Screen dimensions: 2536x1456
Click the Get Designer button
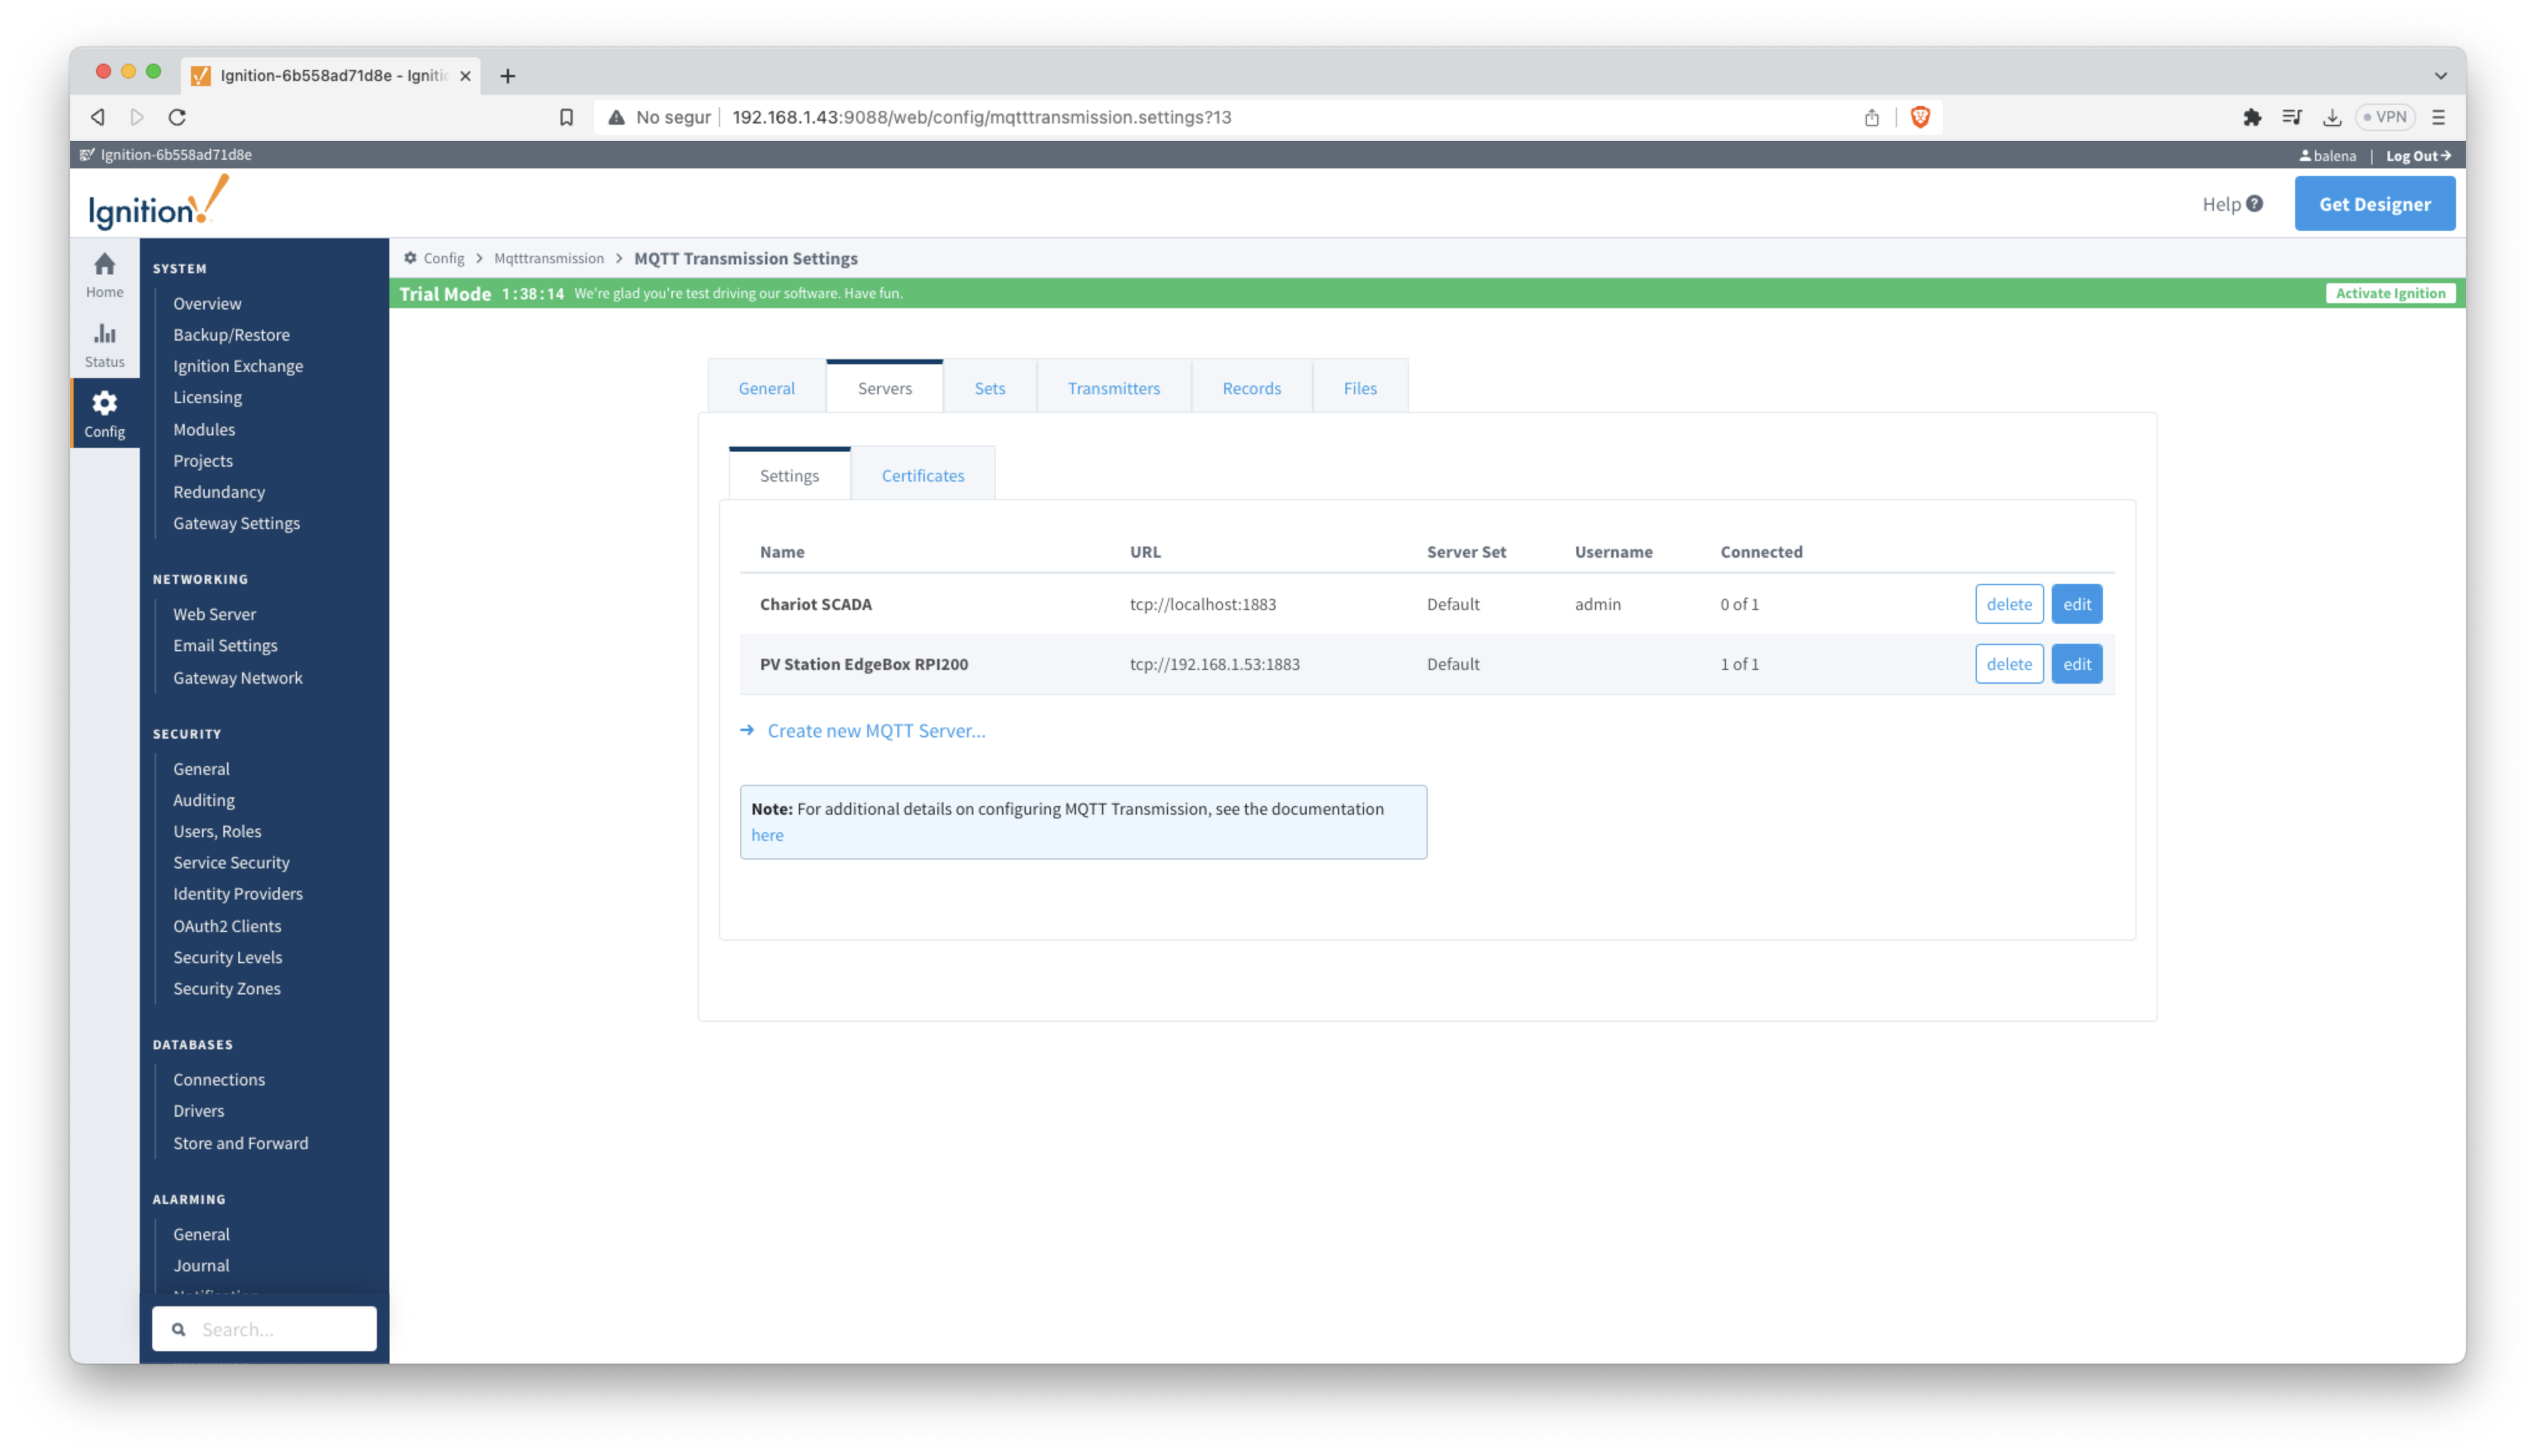pos(2374,204)
